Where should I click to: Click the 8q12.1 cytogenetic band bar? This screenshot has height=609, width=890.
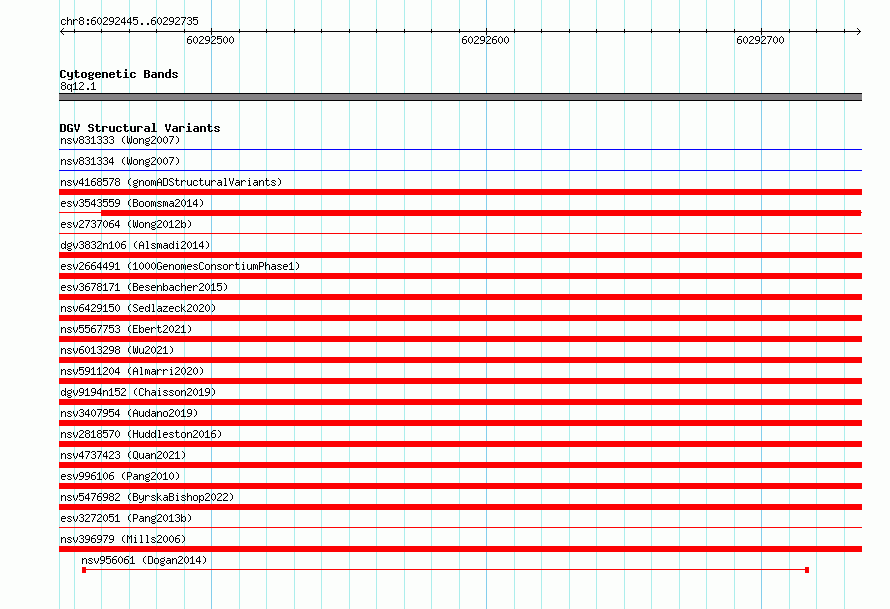[460, 97]
